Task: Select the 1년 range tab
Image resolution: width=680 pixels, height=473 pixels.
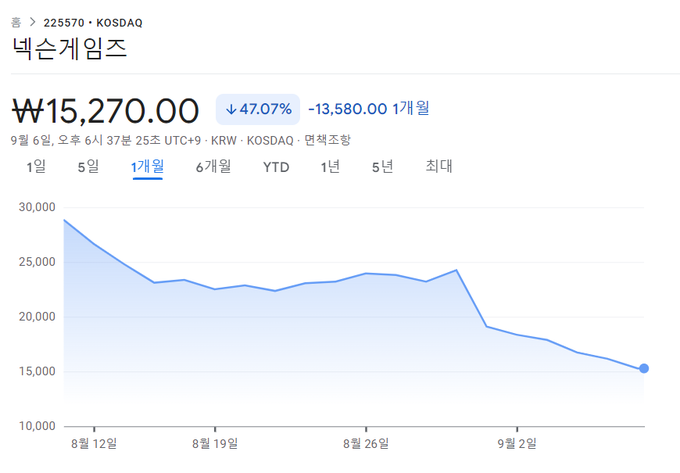Action: click(330, 167)
